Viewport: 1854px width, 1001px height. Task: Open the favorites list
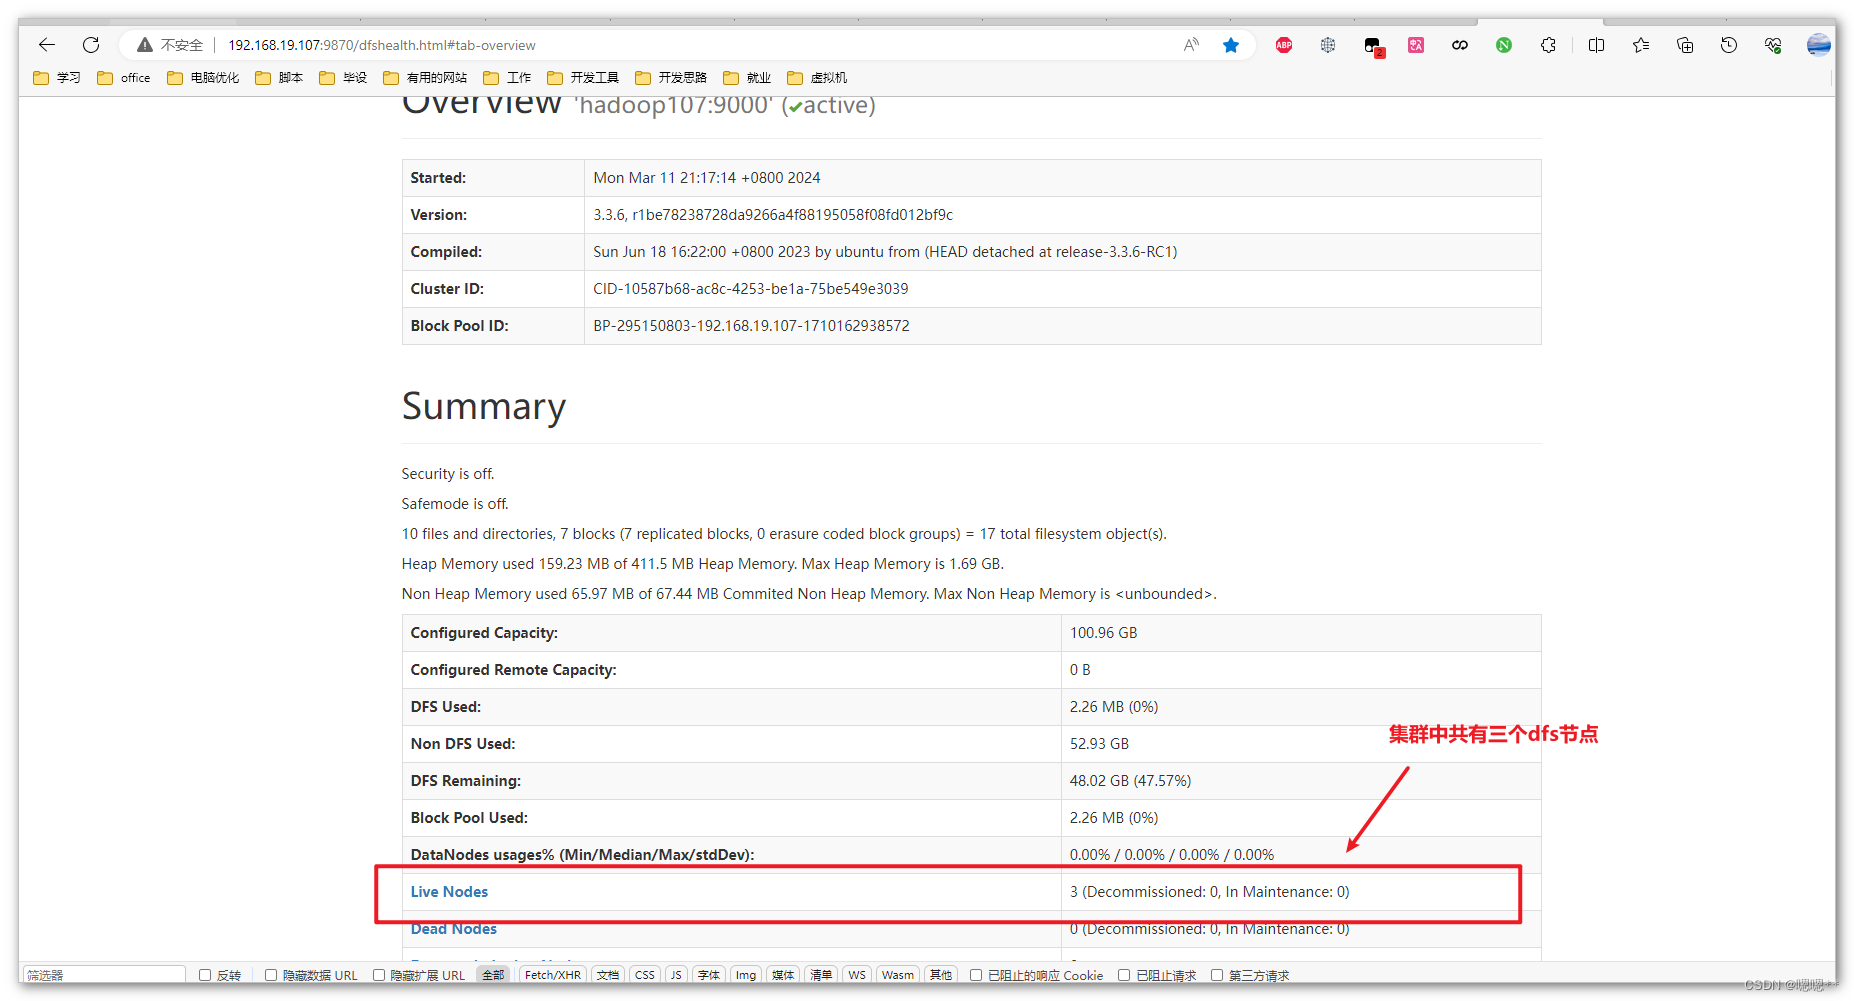(x=1641, y=45)
